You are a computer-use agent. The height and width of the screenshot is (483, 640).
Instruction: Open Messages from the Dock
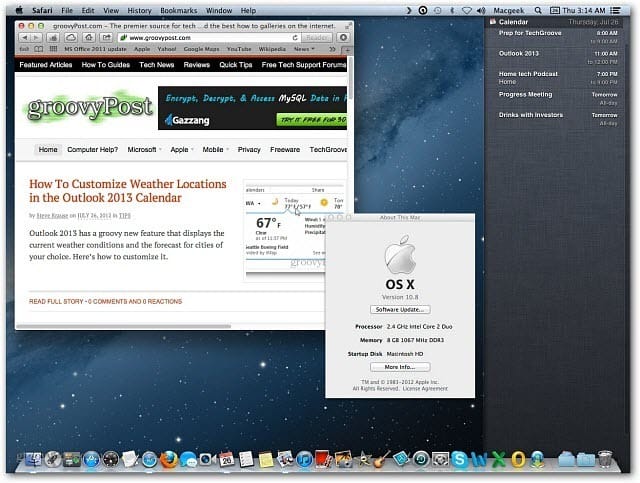(188, 460)
